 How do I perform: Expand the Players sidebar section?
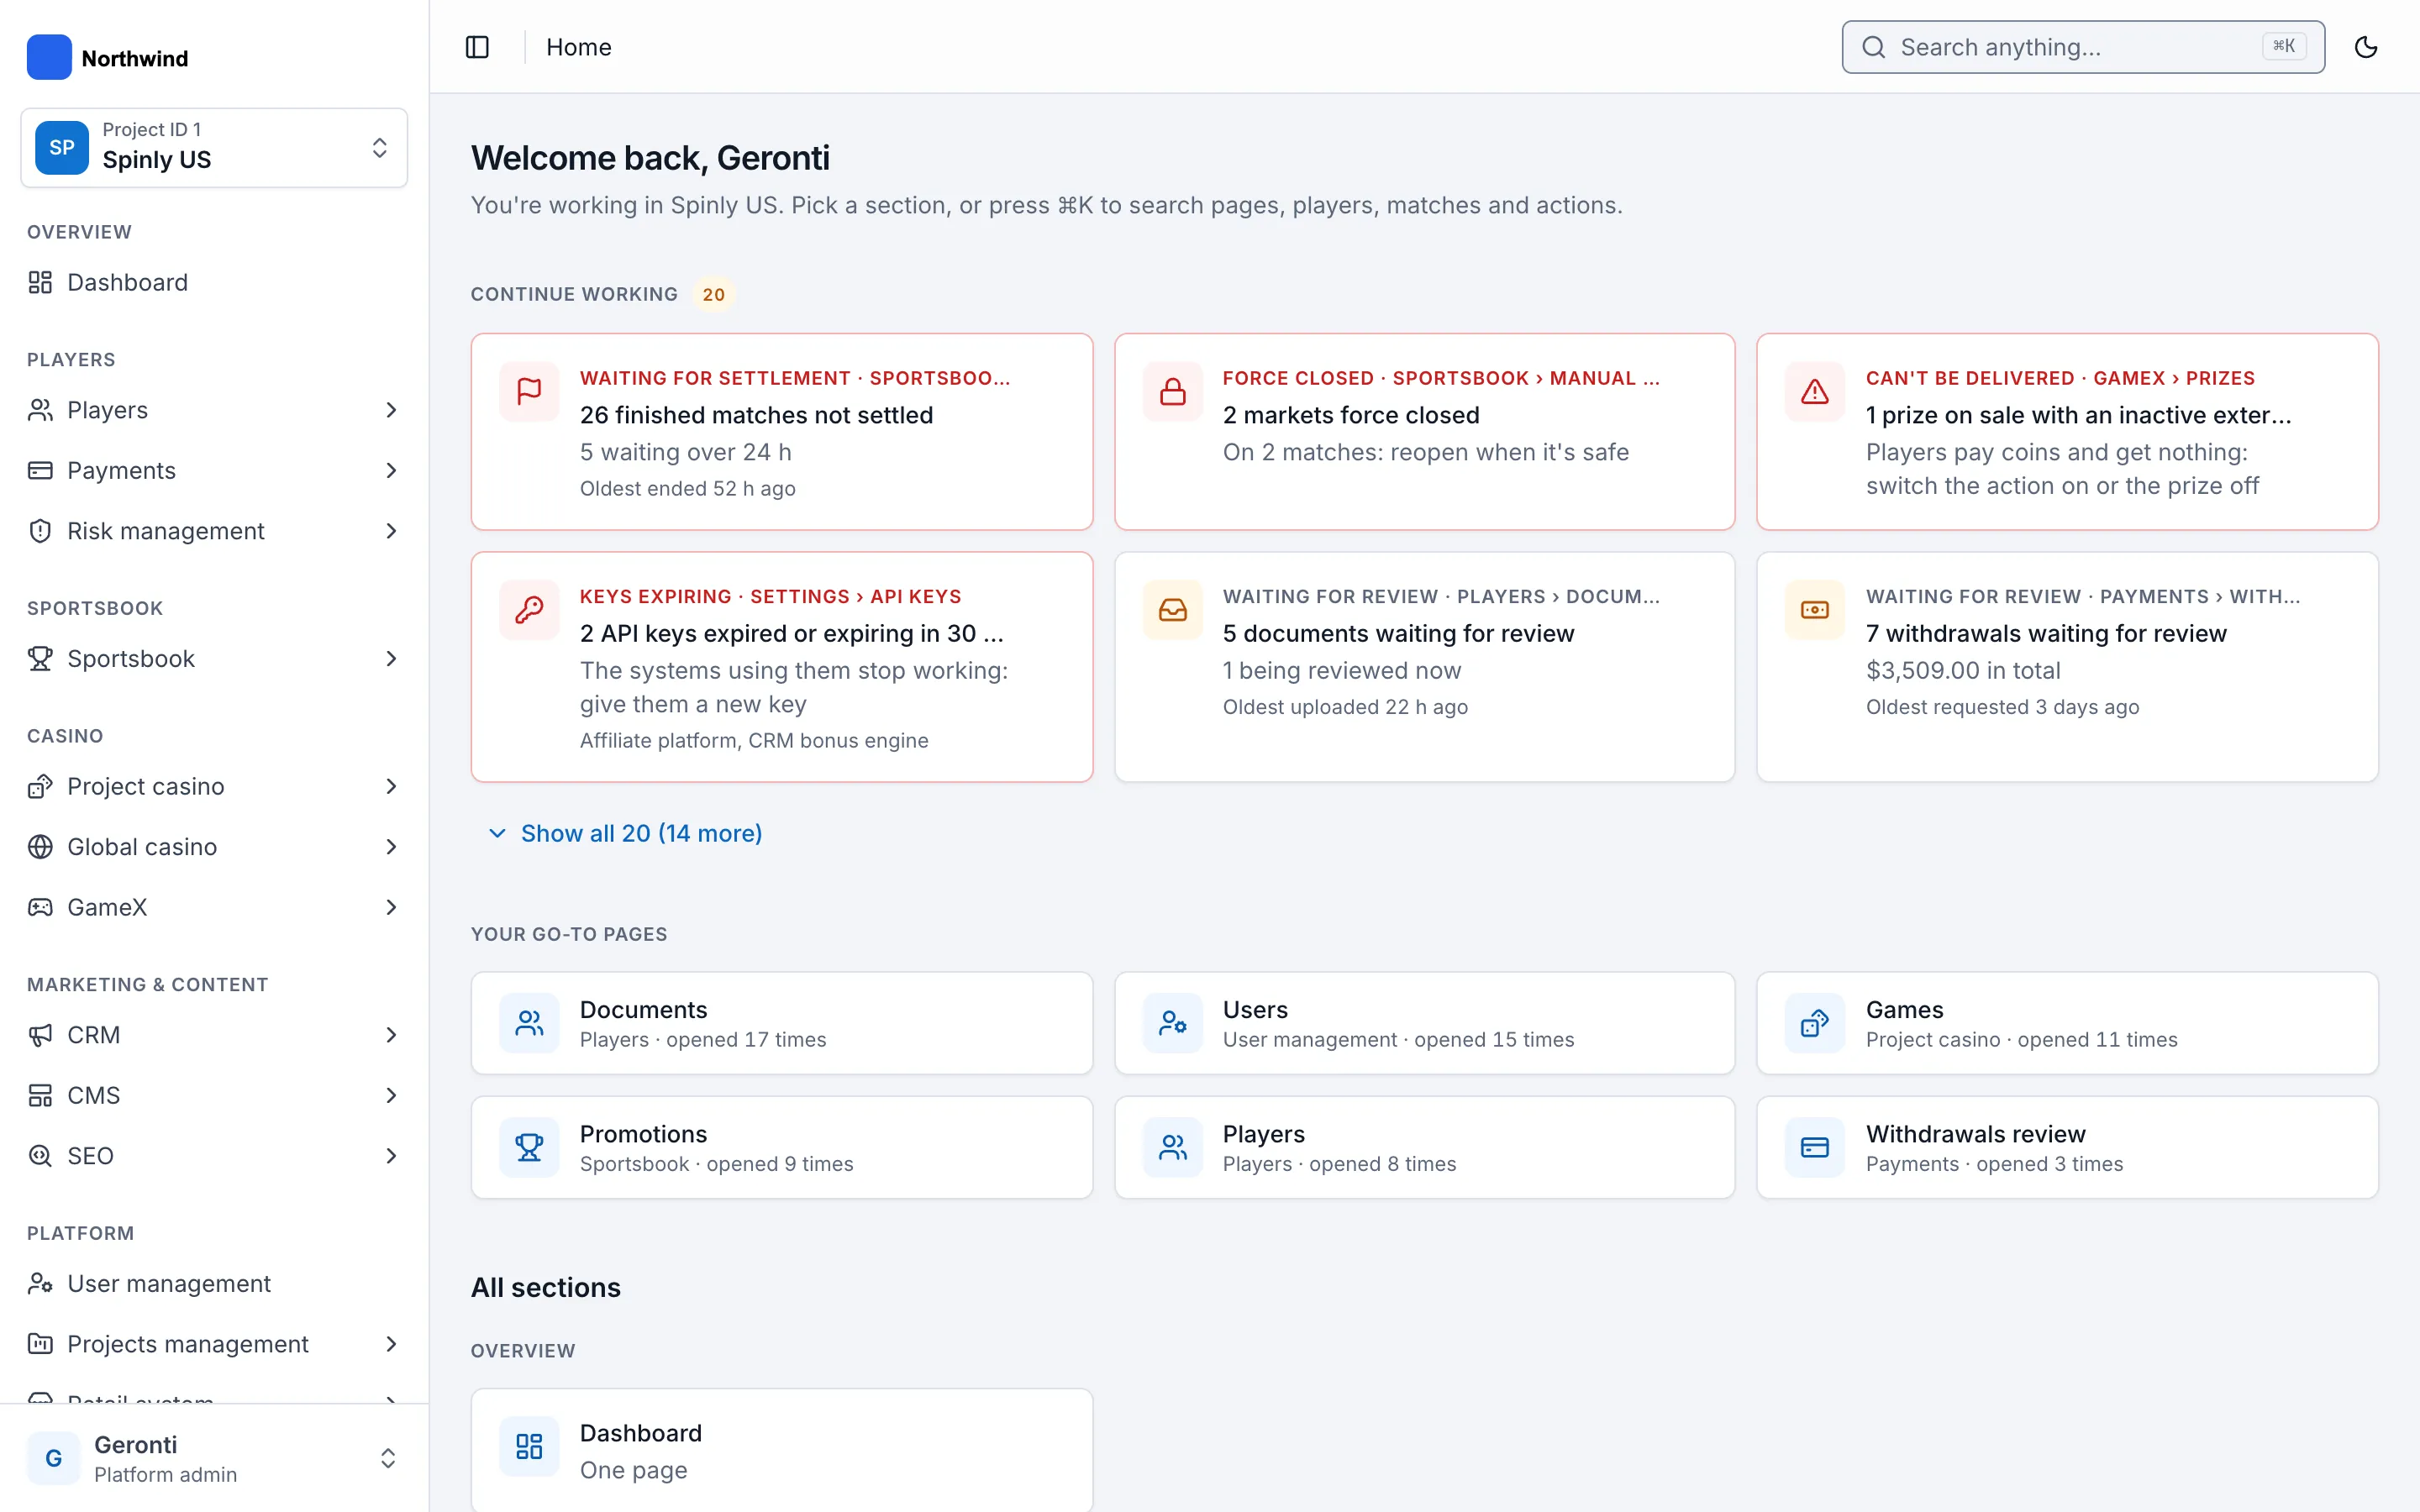point(214,410)
